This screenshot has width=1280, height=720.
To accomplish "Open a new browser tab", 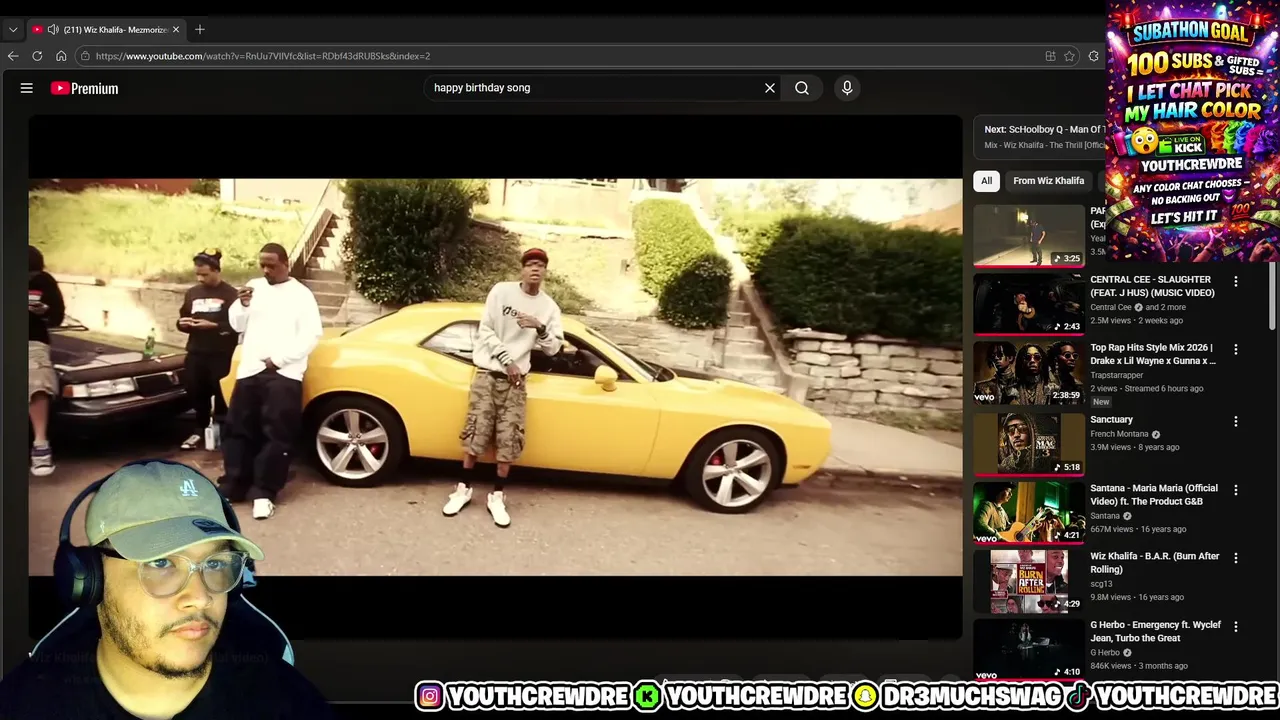I will coord(200,29).
